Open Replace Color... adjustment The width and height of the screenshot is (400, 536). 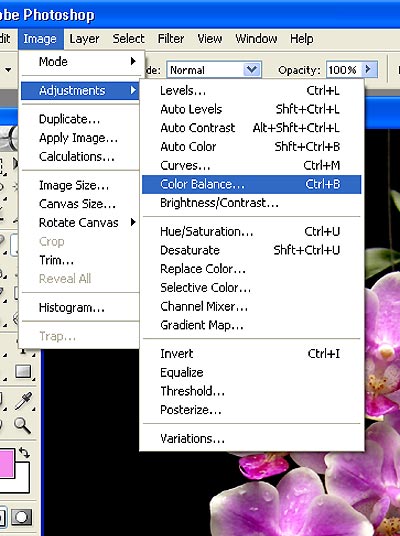click(252, 269)
